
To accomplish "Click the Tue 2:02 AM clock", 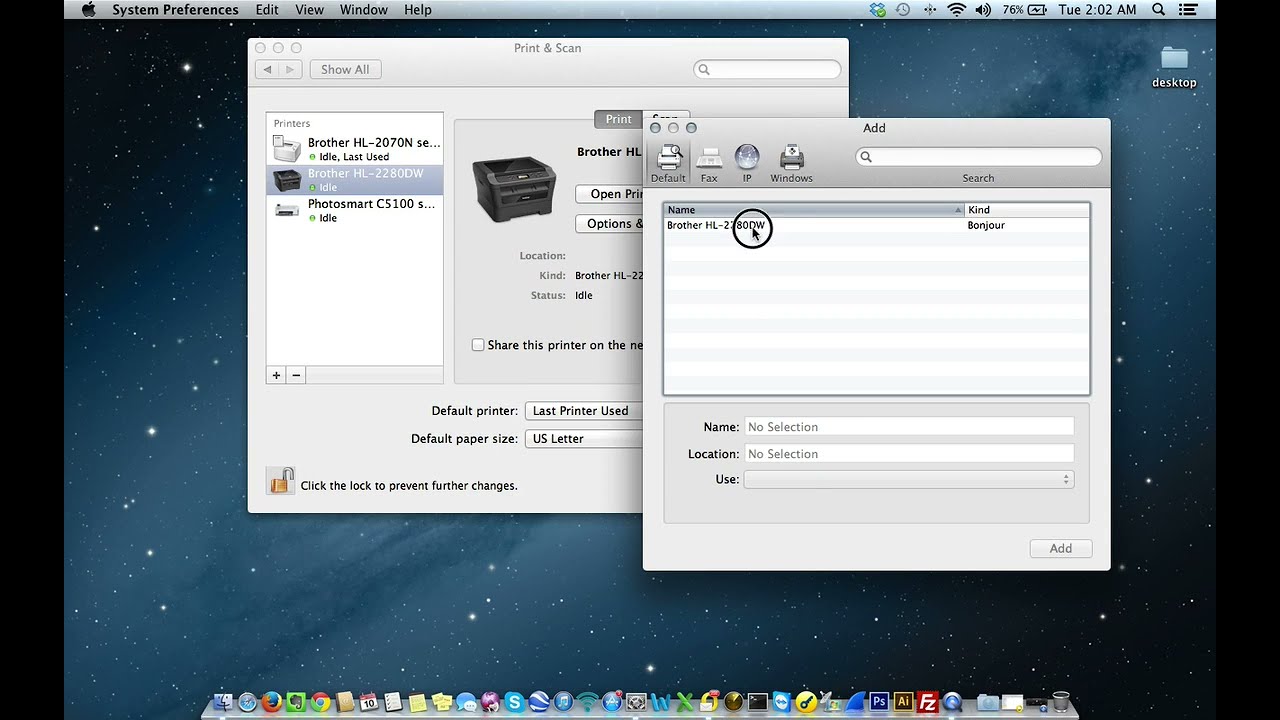I will (1097, 10).
